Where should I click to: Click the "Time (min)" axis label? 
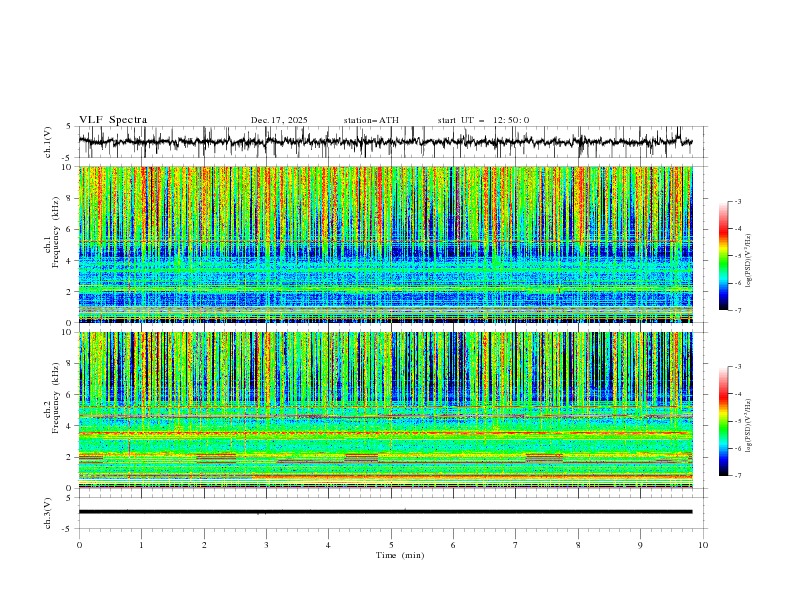tap(399, 554)
